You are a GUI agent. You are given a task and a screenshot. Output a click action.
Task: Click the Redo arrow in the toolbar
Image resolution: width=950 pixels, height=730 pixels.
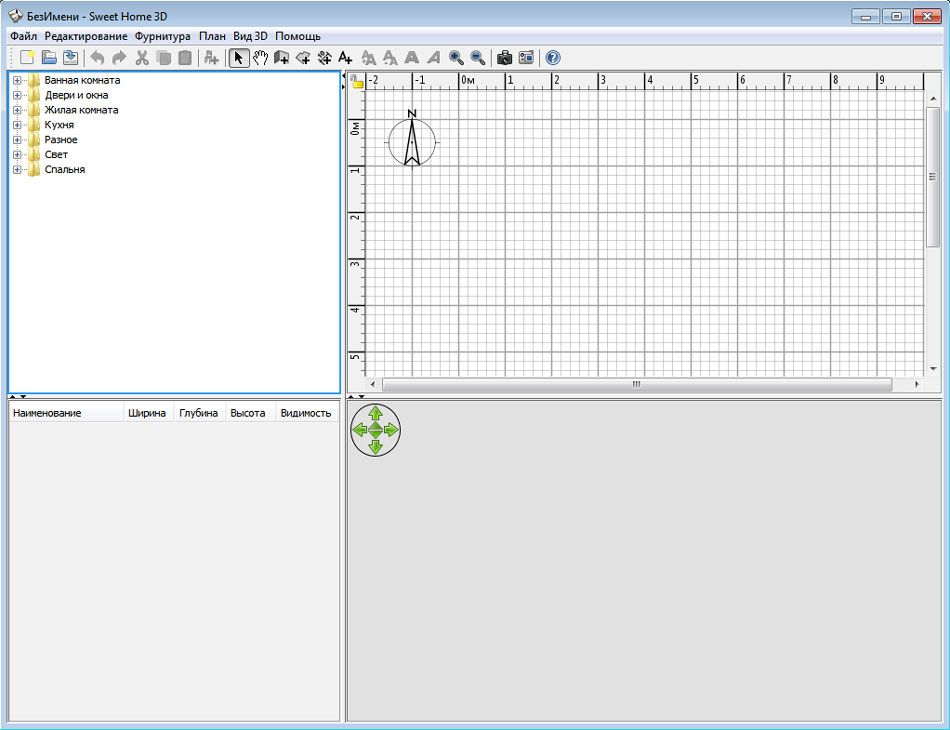119,58
